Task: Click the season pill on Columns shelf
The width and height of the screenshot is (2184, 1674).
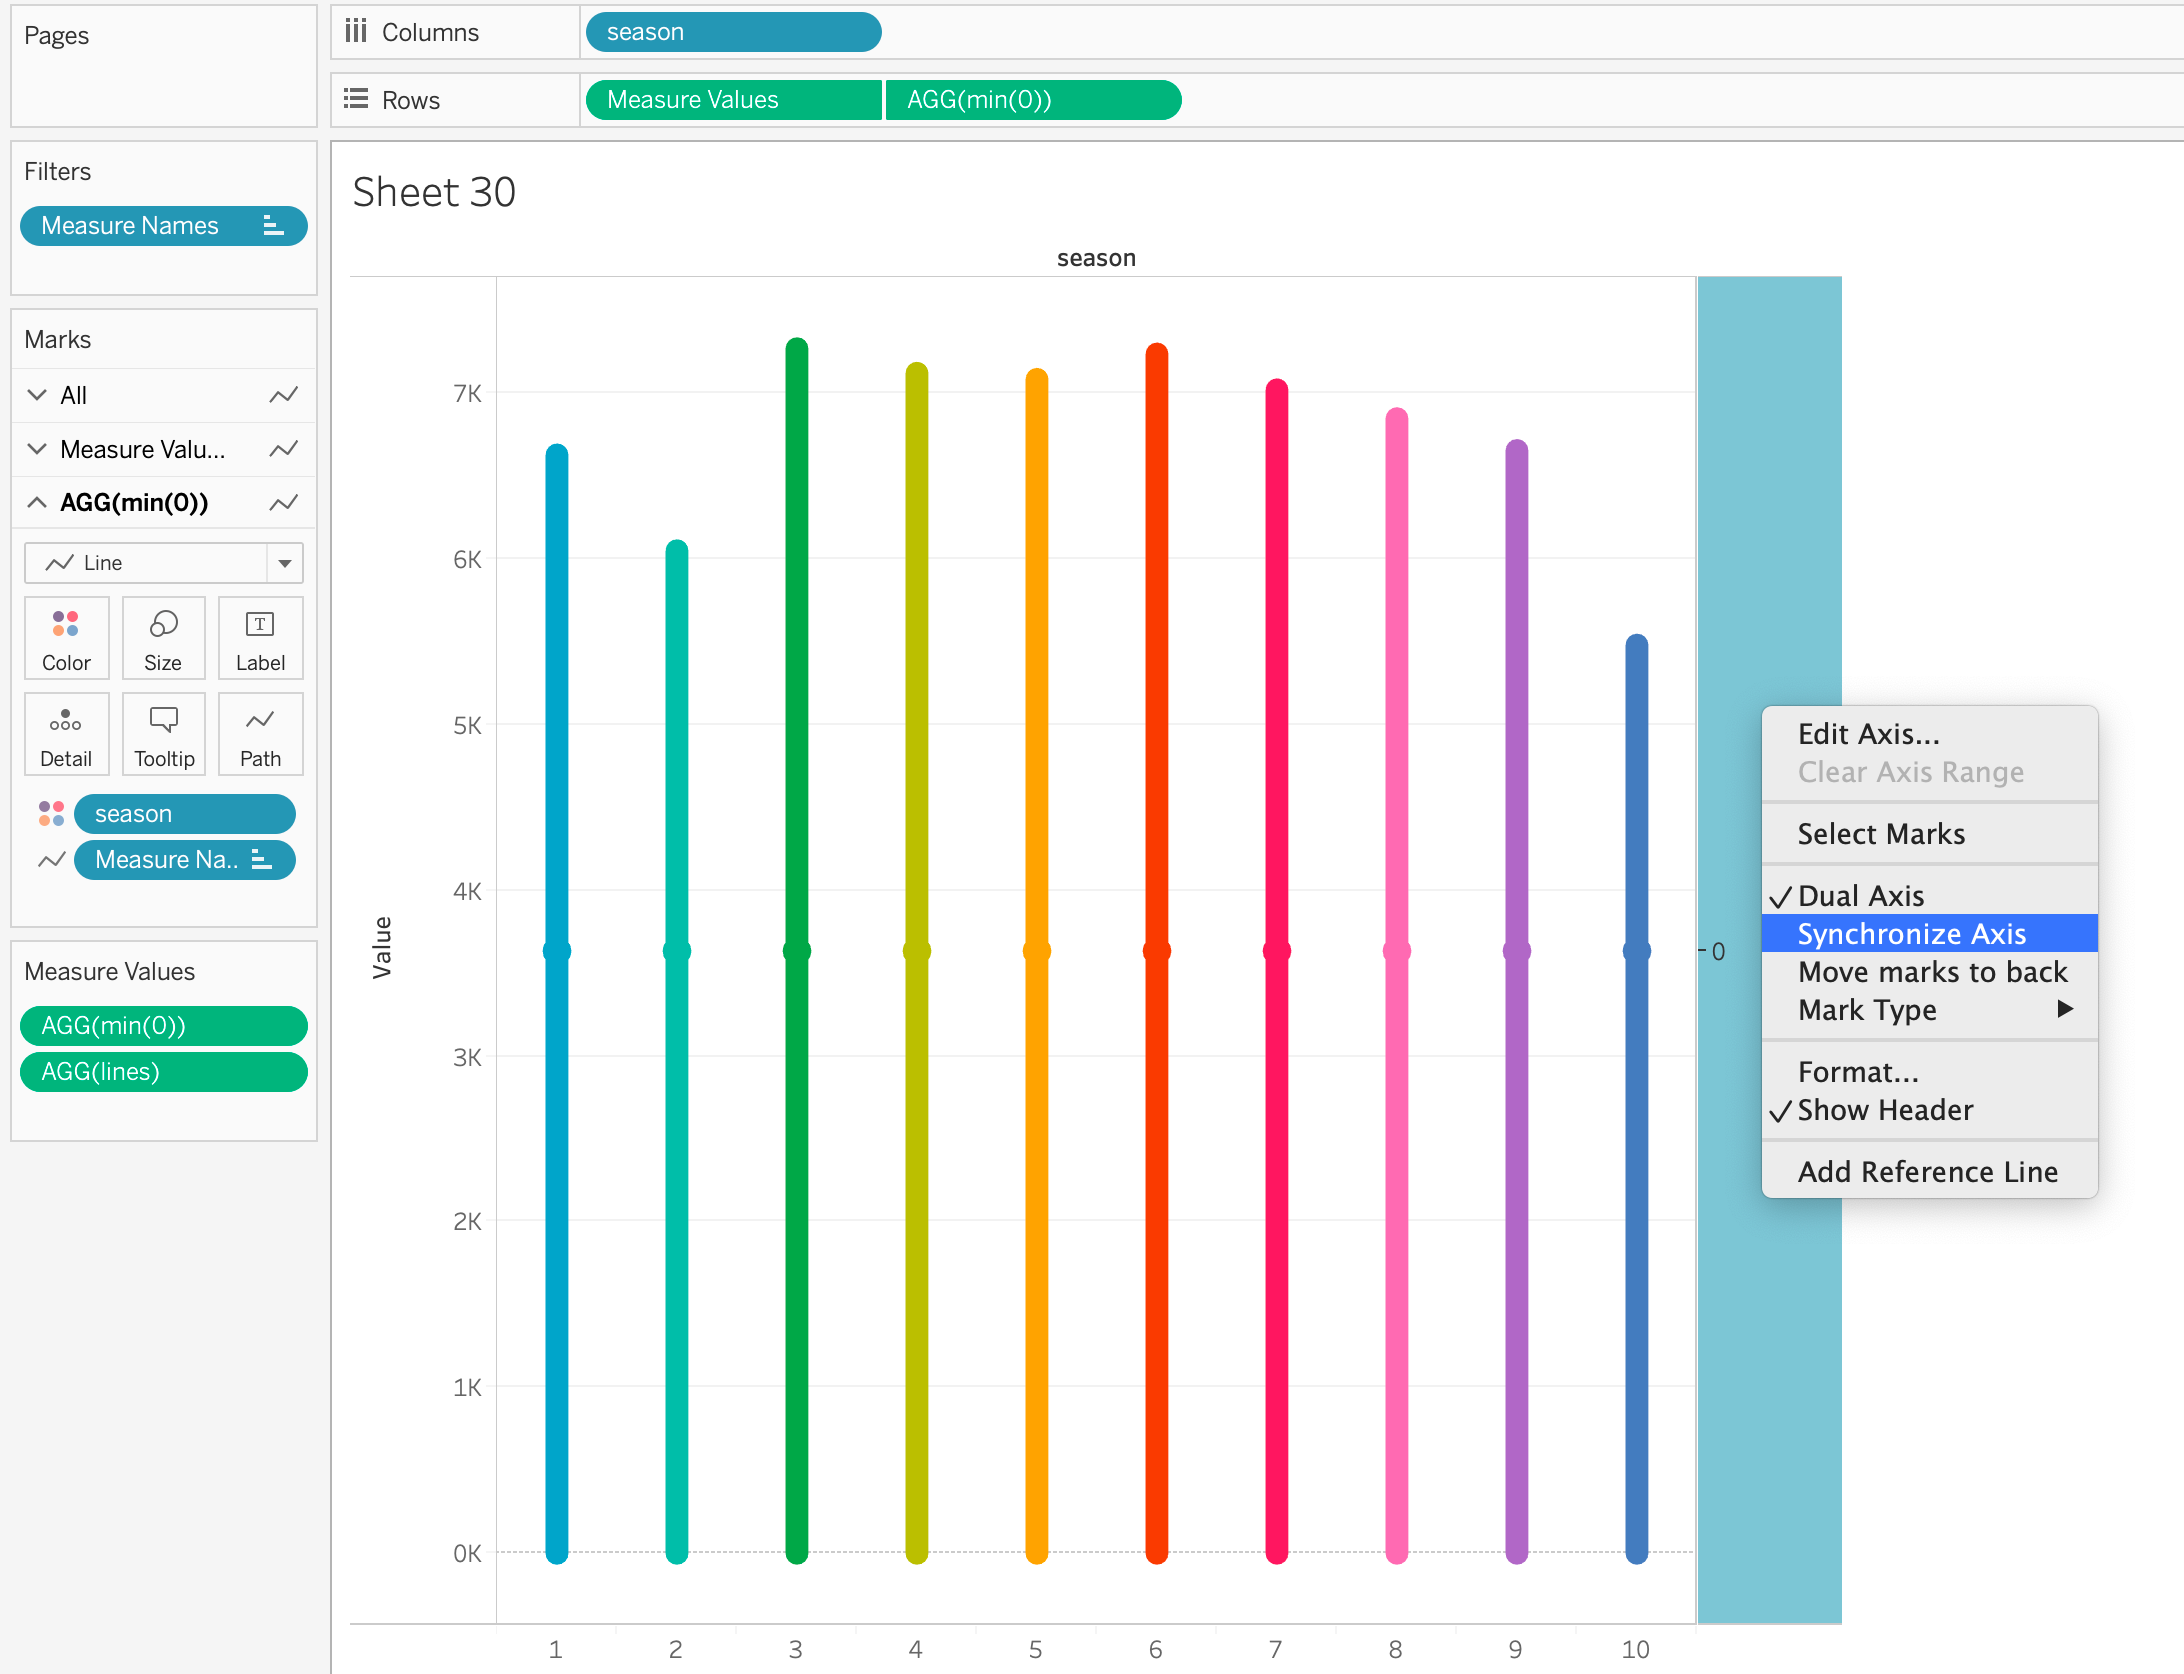Action: (x=732, y=32)
